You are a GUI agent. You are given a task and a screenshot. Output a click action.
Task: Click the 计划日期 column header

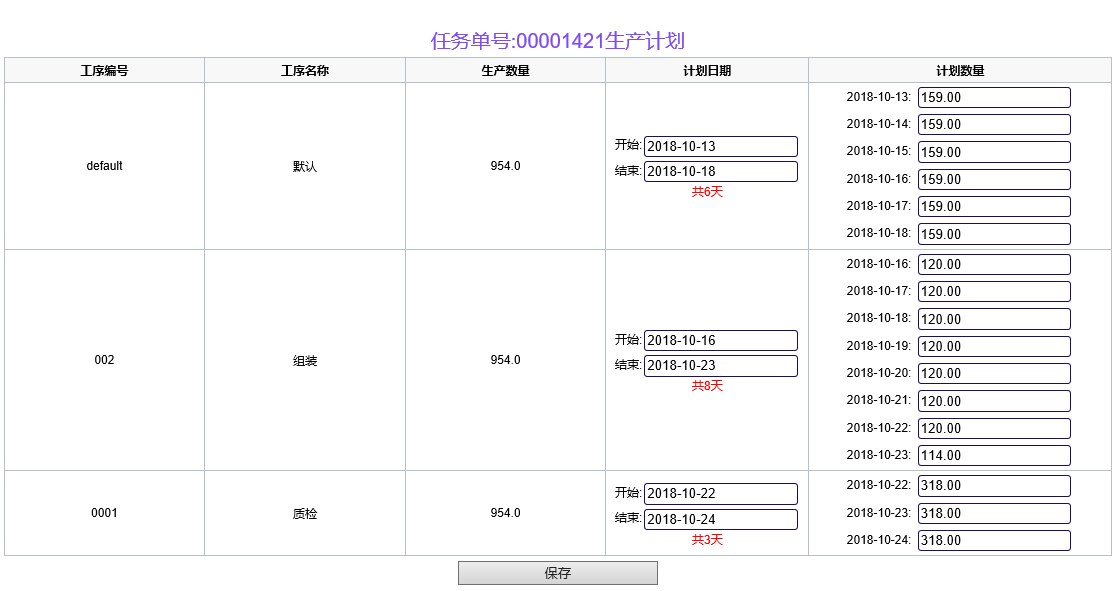tap(706, 70)
